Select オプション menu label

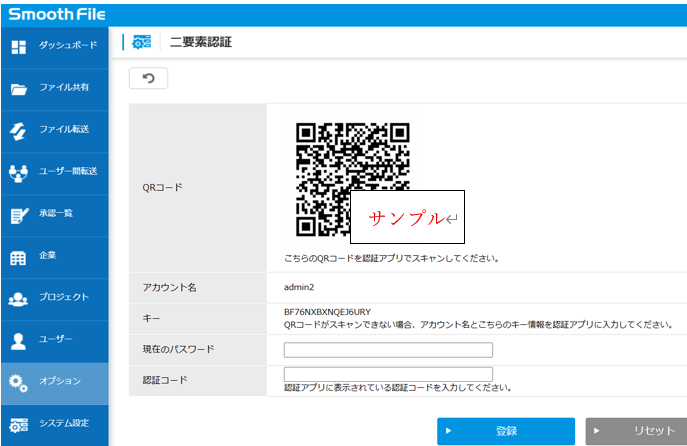click(60, 381)
